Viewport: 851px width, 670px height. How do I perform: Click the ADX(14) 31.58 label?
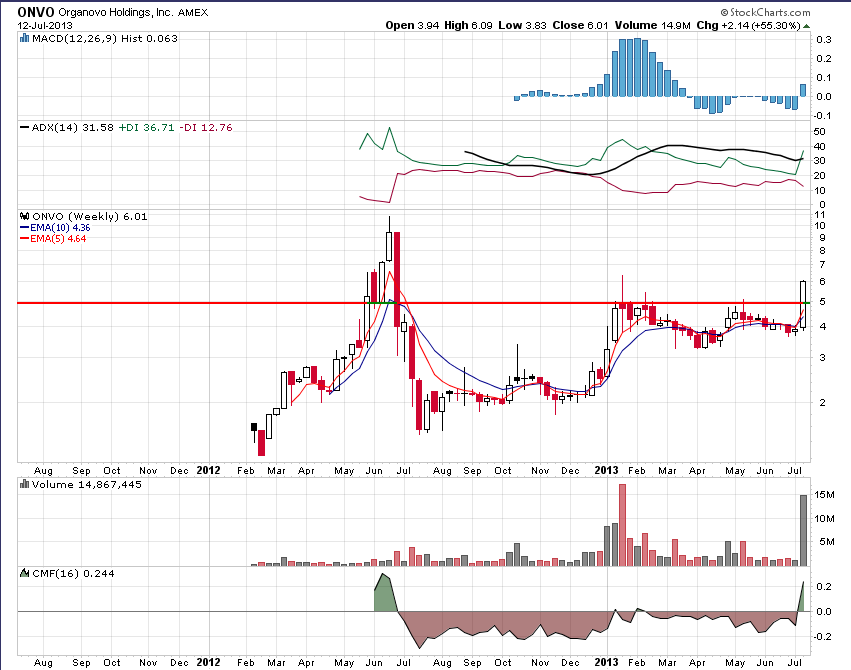[x=73, y=127]
